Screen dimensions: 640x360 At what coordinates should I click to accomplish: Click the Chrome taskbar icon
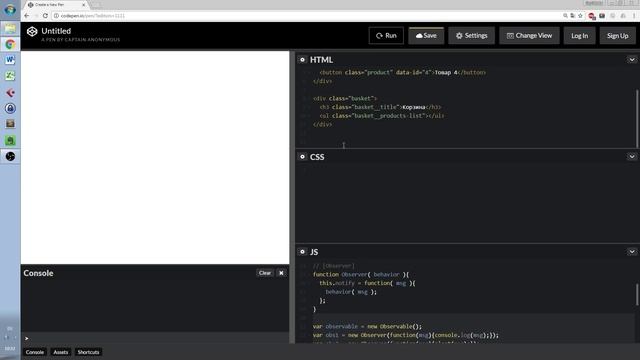(10, 44)
